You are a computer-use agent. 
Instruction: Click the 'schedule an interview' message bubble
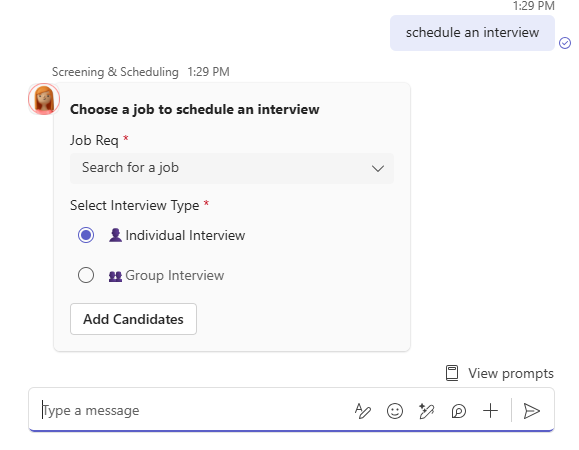pyautogui.click(x=472, y=33)
